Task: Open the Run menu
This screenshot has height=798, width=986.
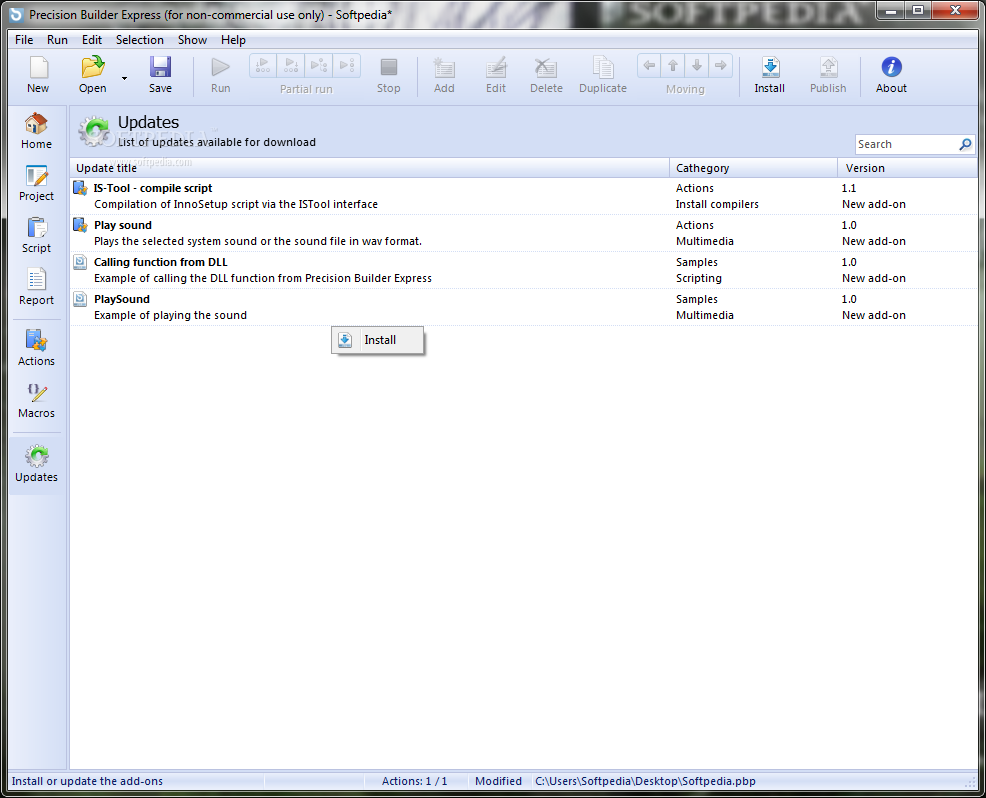Action: [57, 40]
